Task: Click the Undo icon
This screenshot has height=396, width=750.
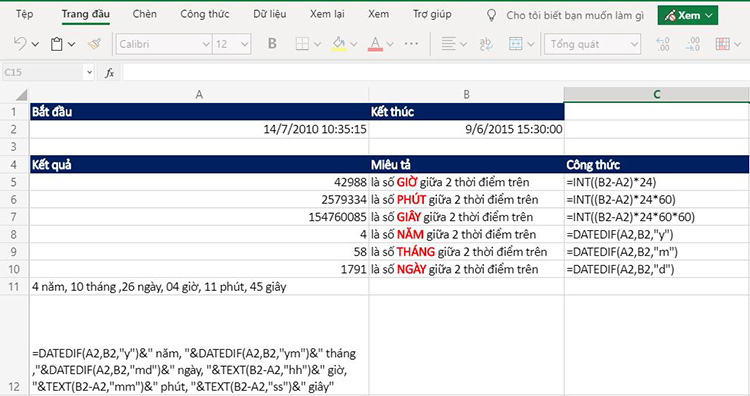Action: tap(20, 44)
